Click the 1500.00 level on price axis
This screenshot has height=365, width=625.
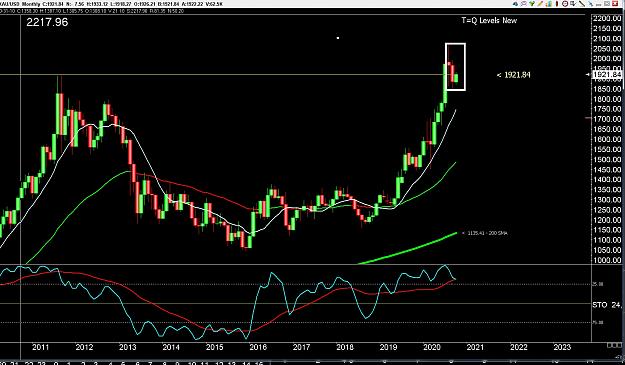pyautogui.click(x=607, y=159)
